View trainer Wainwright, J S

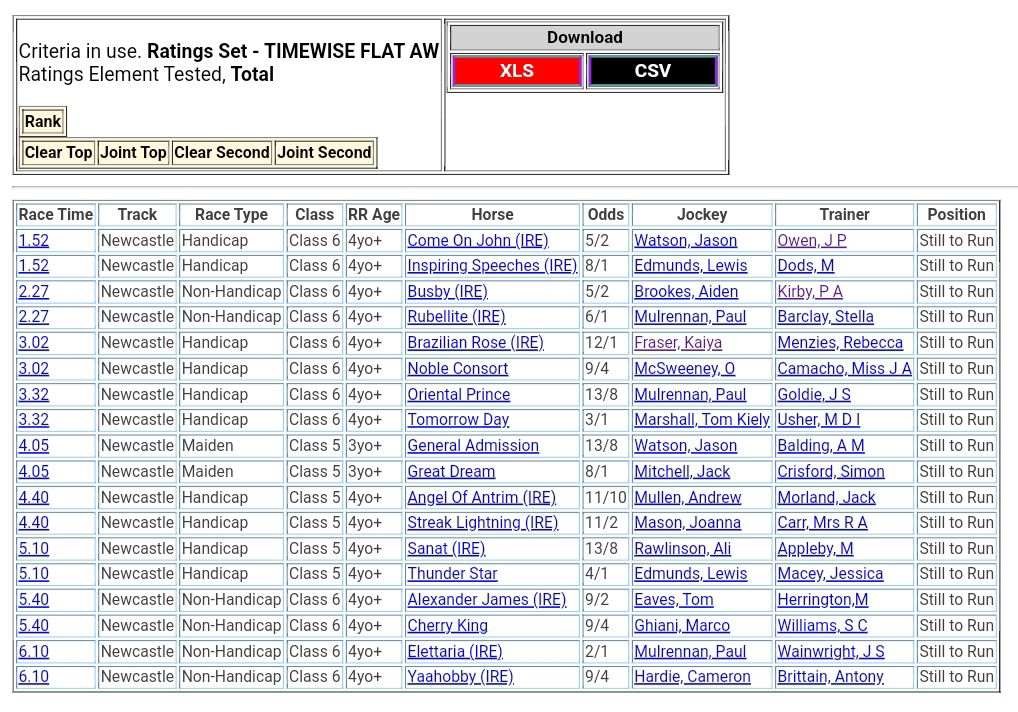(x=830, y=652)
